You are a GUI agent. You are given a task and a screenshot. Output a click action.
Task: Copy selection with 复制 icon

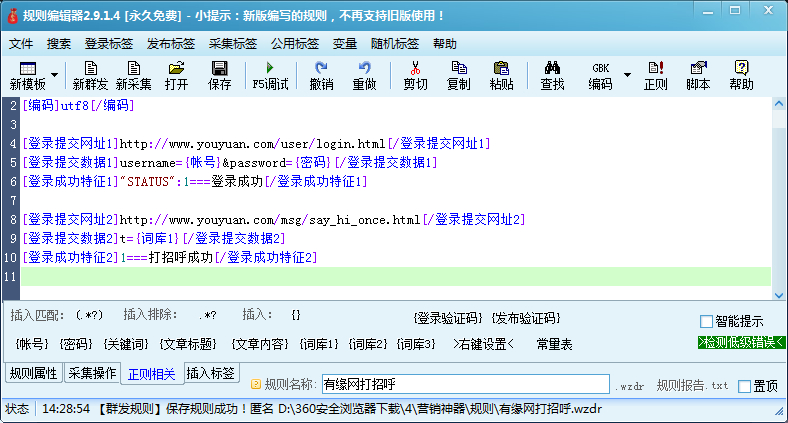458,68
